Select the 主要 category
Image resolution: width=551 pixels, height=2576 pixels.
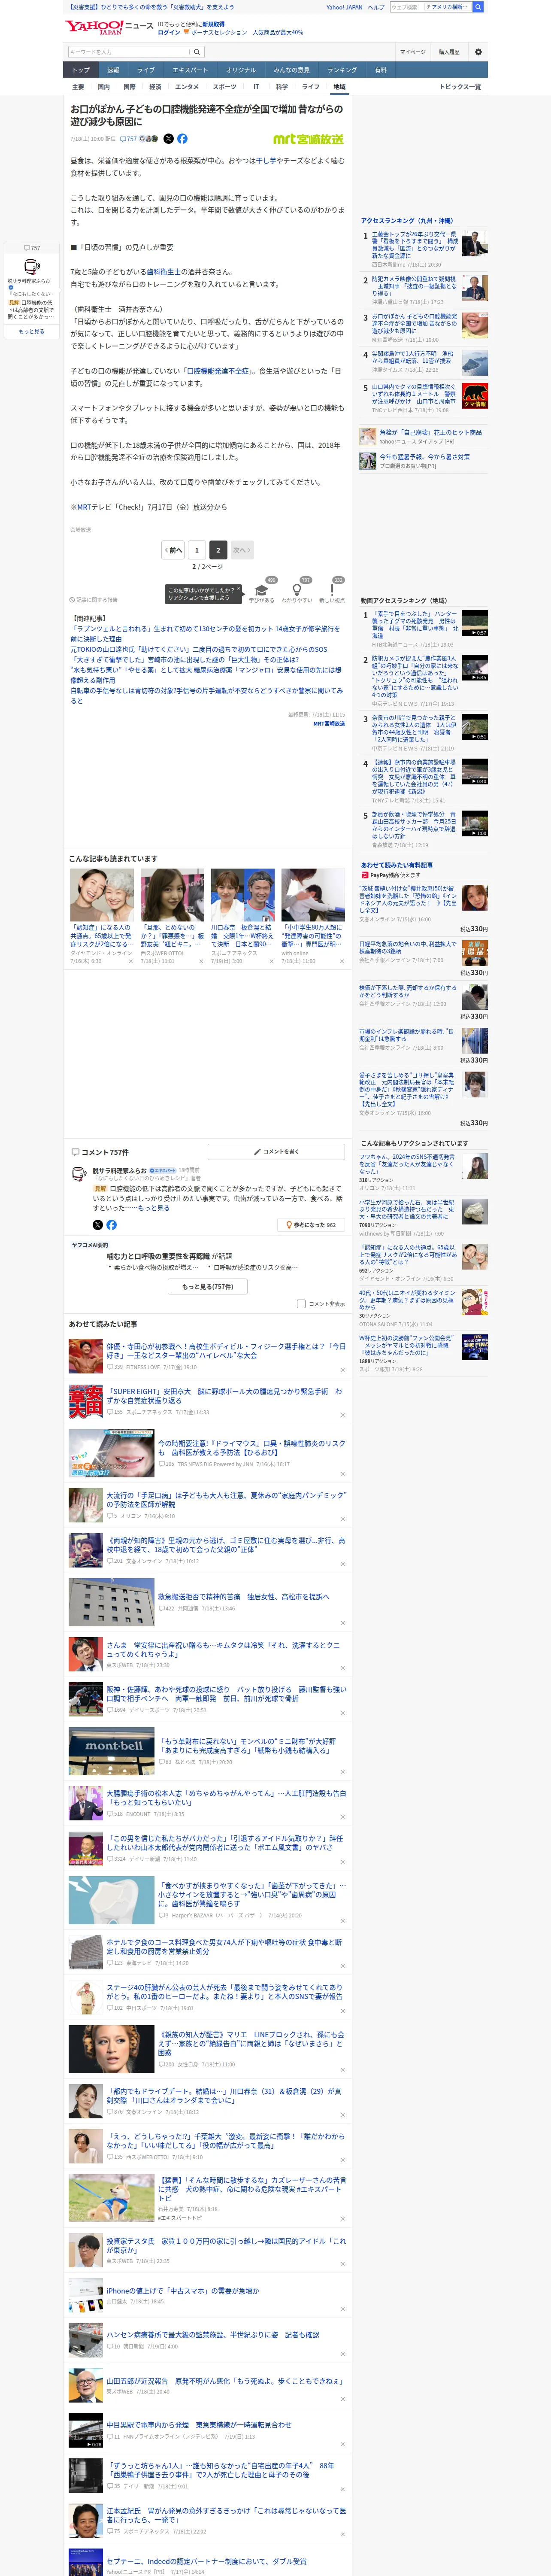[78, 87]
